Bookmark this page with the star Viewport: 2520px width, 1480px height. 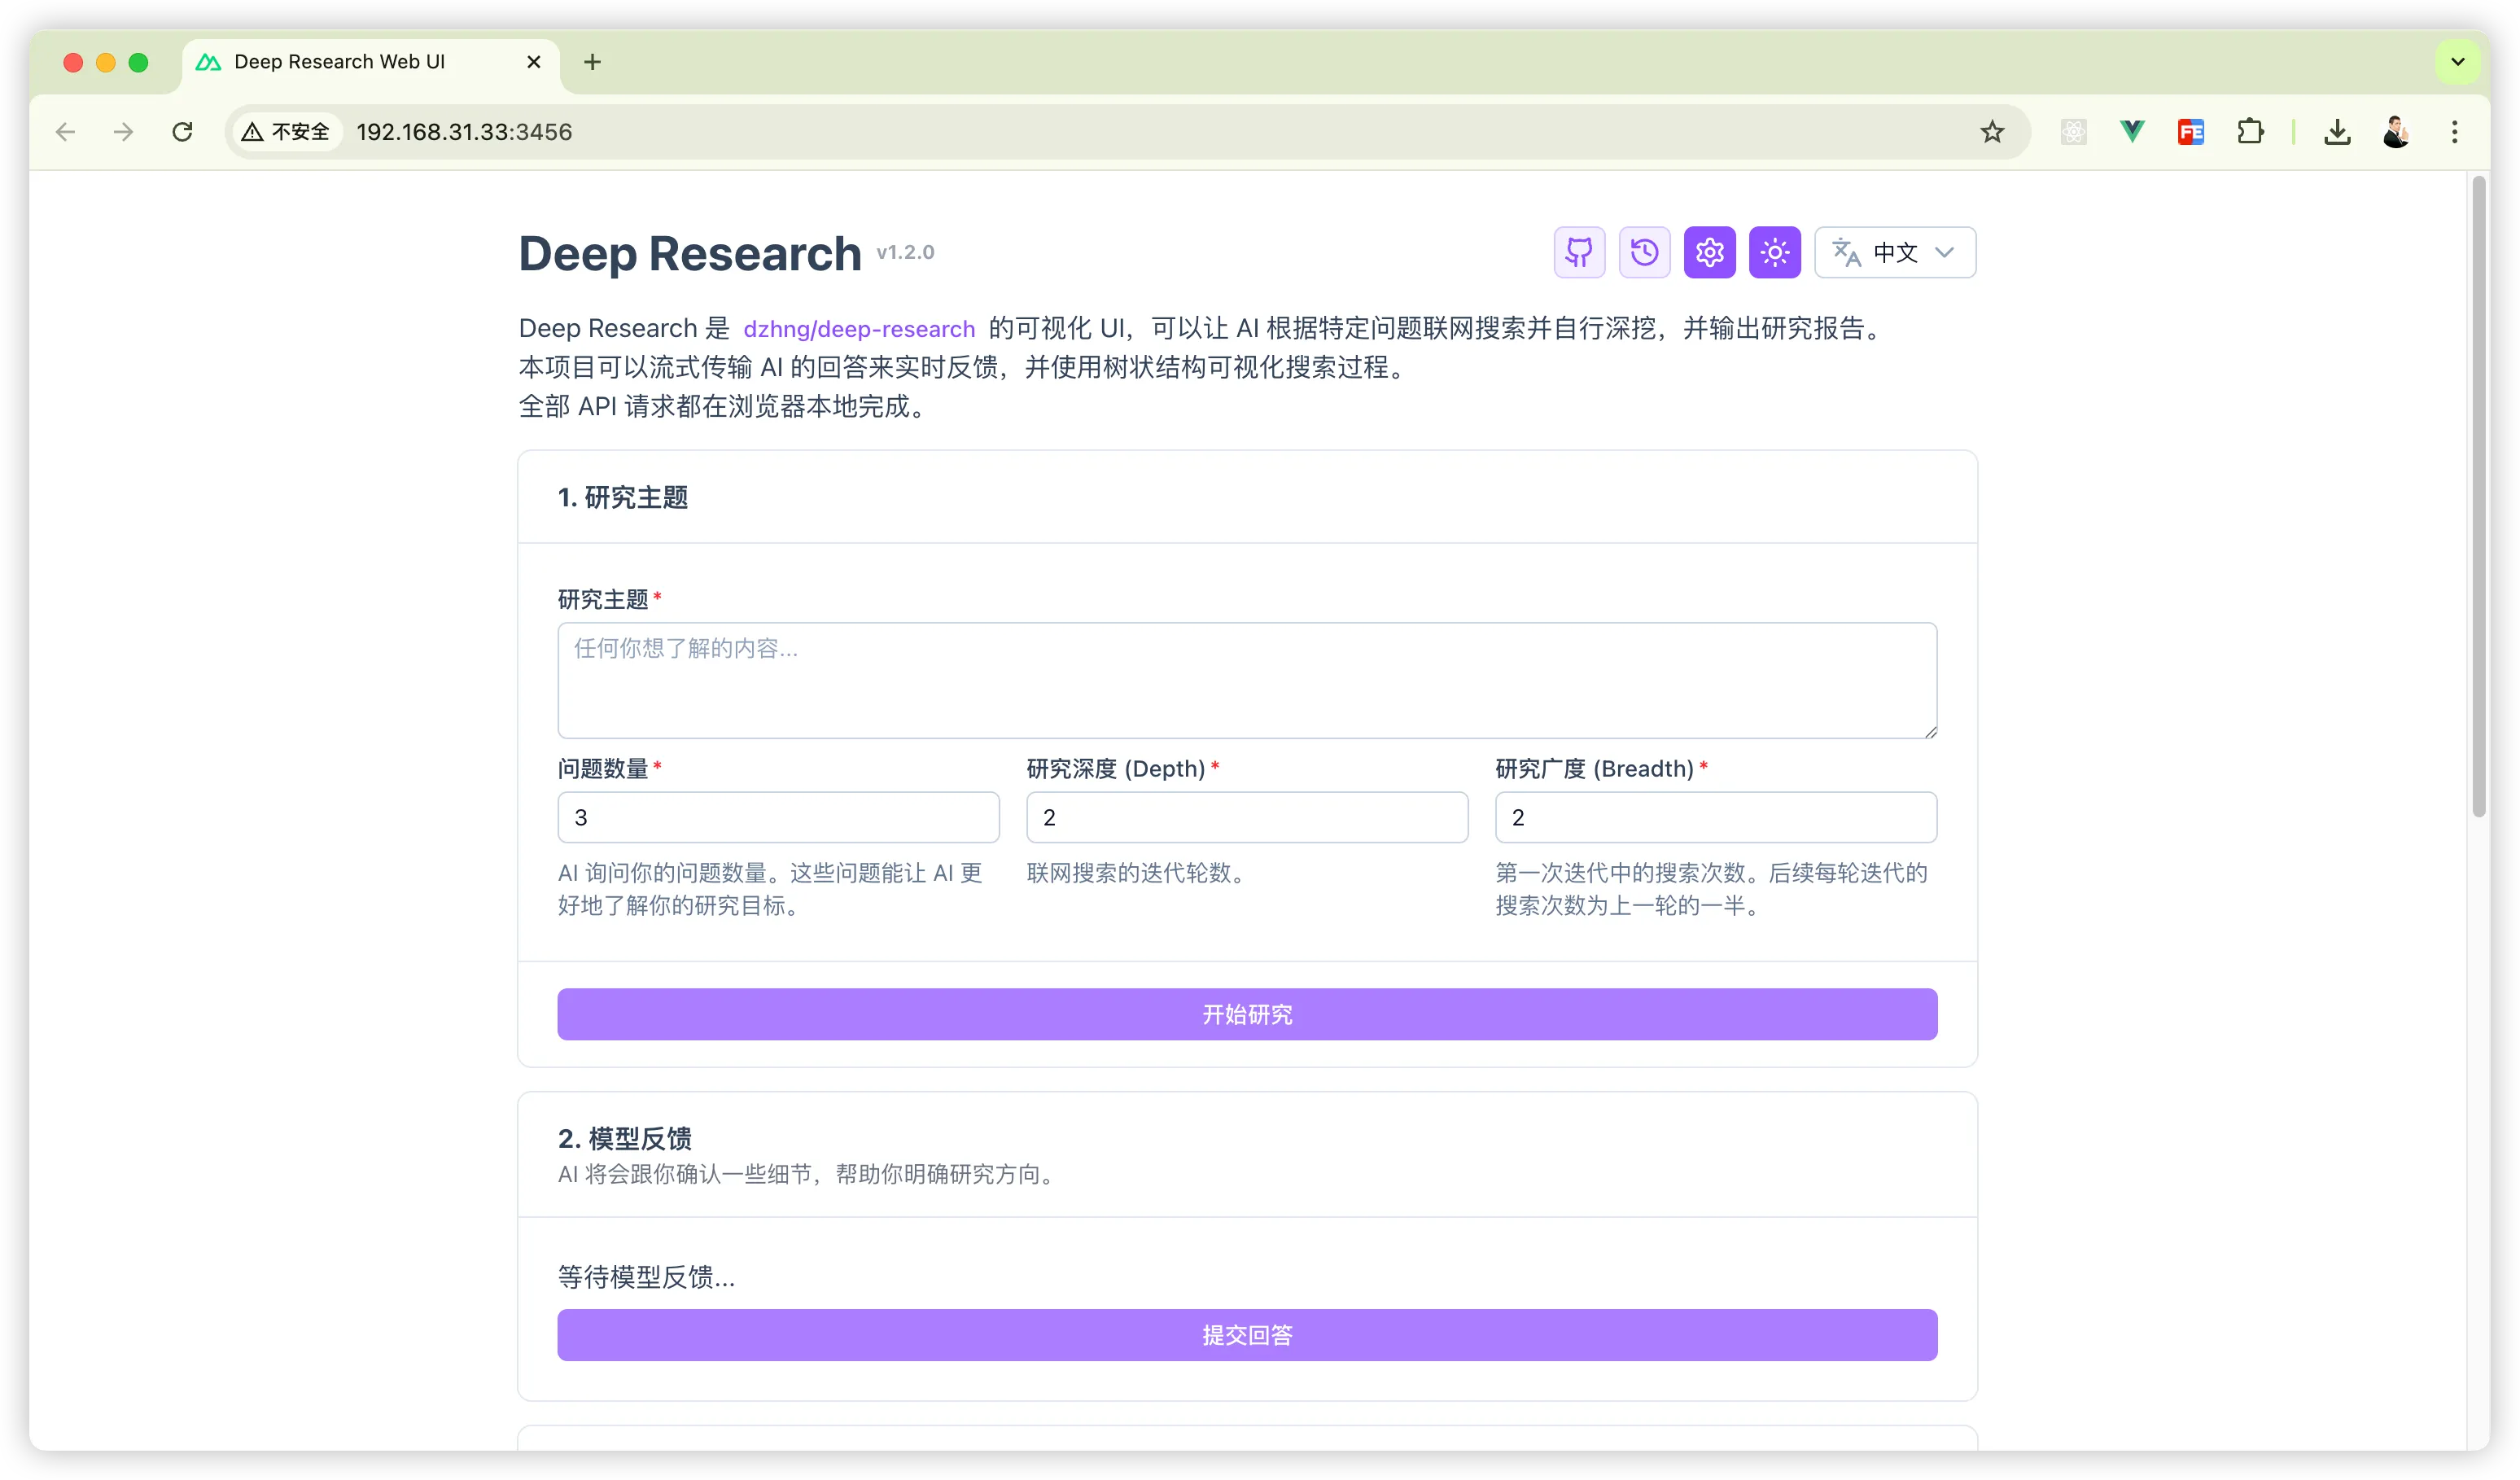pos(1992,132)
